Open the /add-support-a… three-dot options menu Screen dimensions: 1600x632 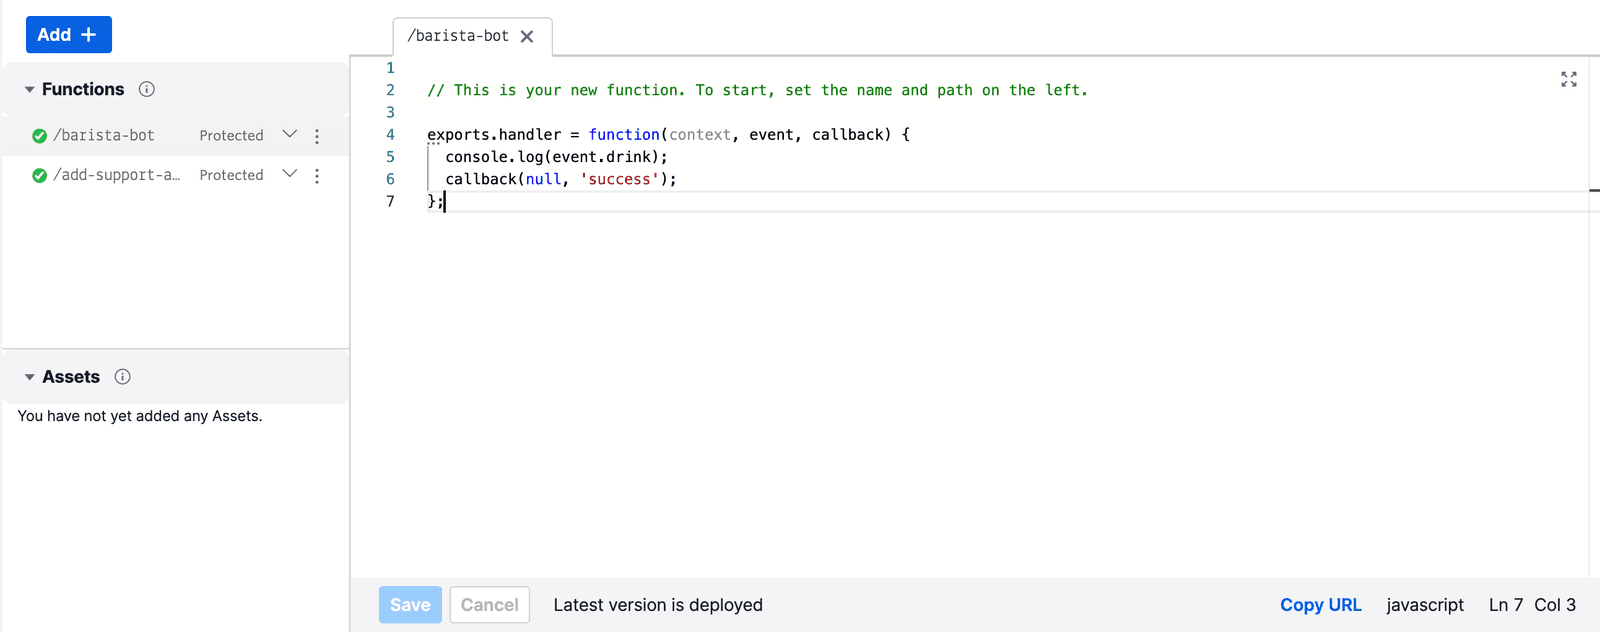point(317,176)
